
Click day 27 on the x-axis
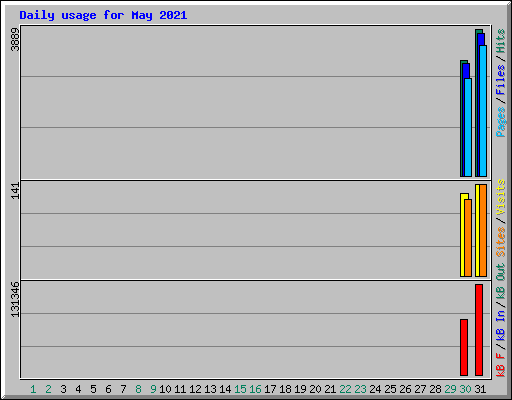tap(420, 389)
